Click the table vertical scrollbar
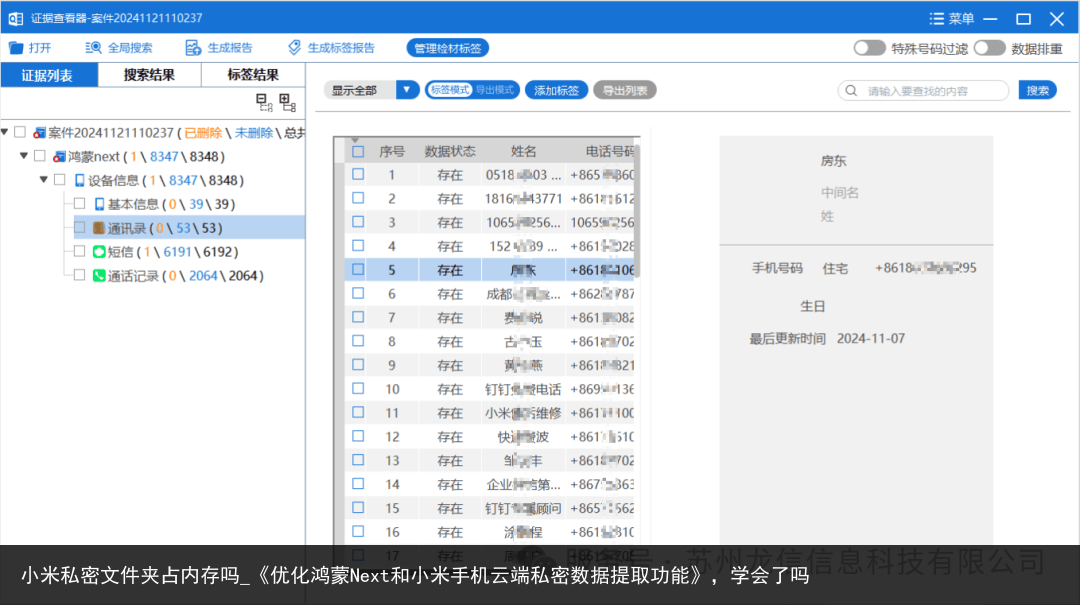The width and height of the screenshot is (1080, 605). click(x=637, y=210)
